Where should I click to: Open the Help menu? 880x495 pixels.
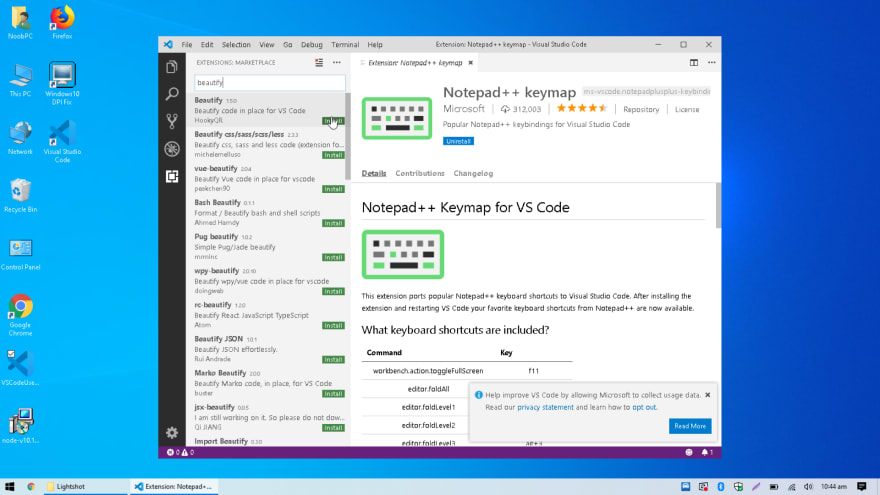375,45
